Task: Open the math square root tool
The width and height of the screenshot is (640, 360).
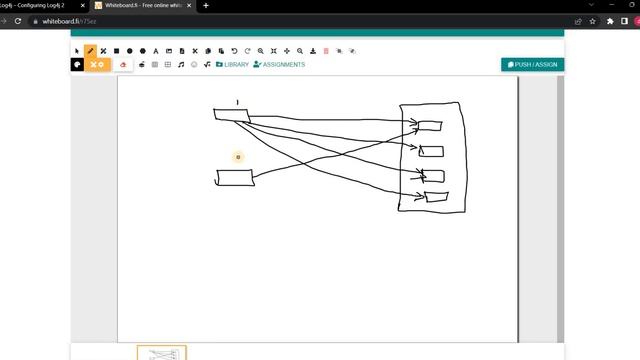Action: [x=207, y=64]
